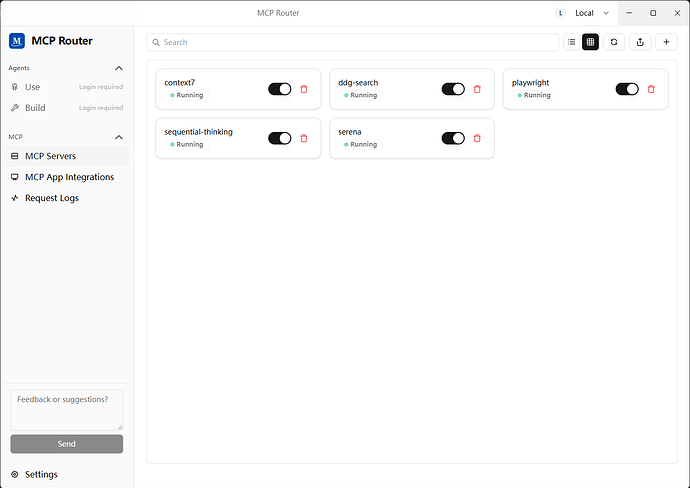The image size is (690, 488).
Task: Delete the context7 server
Action: pyautogui.click(x=304, y=89)
